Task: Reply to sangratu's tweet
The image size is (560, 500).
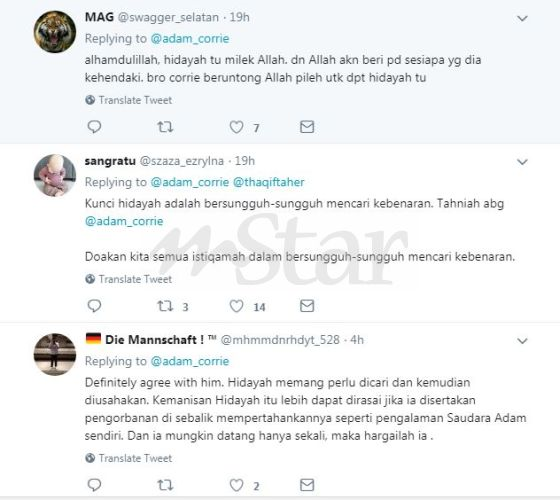Action: [x=94, y=306]
